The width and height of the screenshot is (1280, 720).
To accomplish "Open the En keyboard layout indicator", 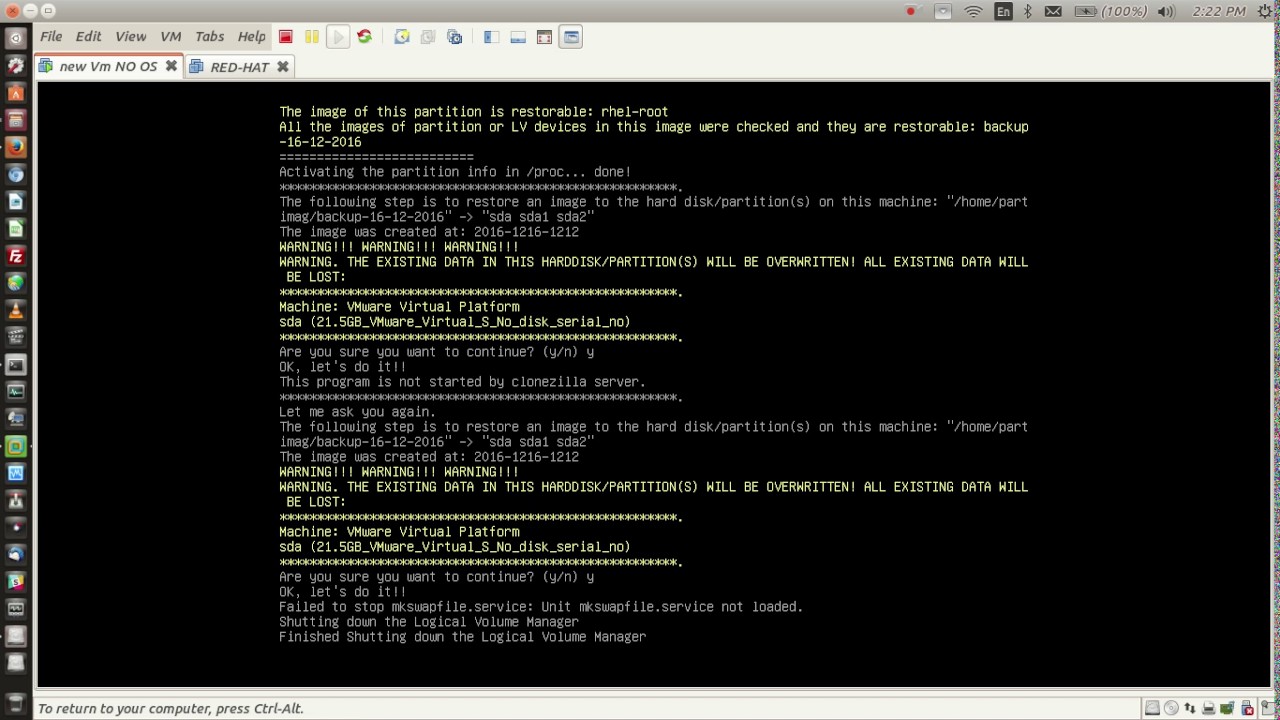I will coord(1003,11).
